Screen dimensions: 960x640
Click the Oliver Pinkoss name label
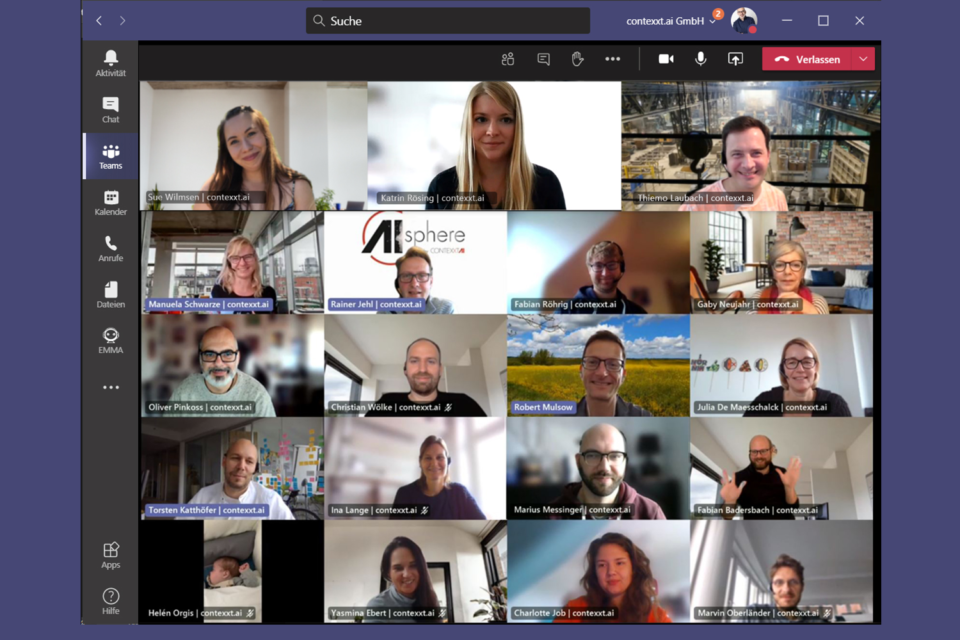click(200, 407)
